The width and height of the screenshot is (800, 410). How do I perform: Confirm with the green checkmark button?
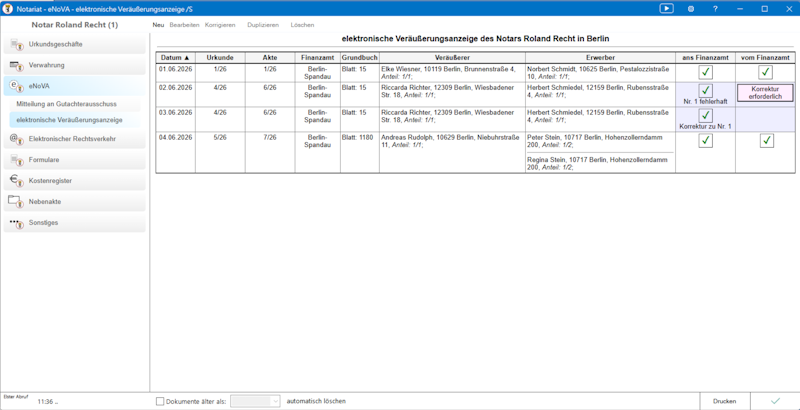776,401
